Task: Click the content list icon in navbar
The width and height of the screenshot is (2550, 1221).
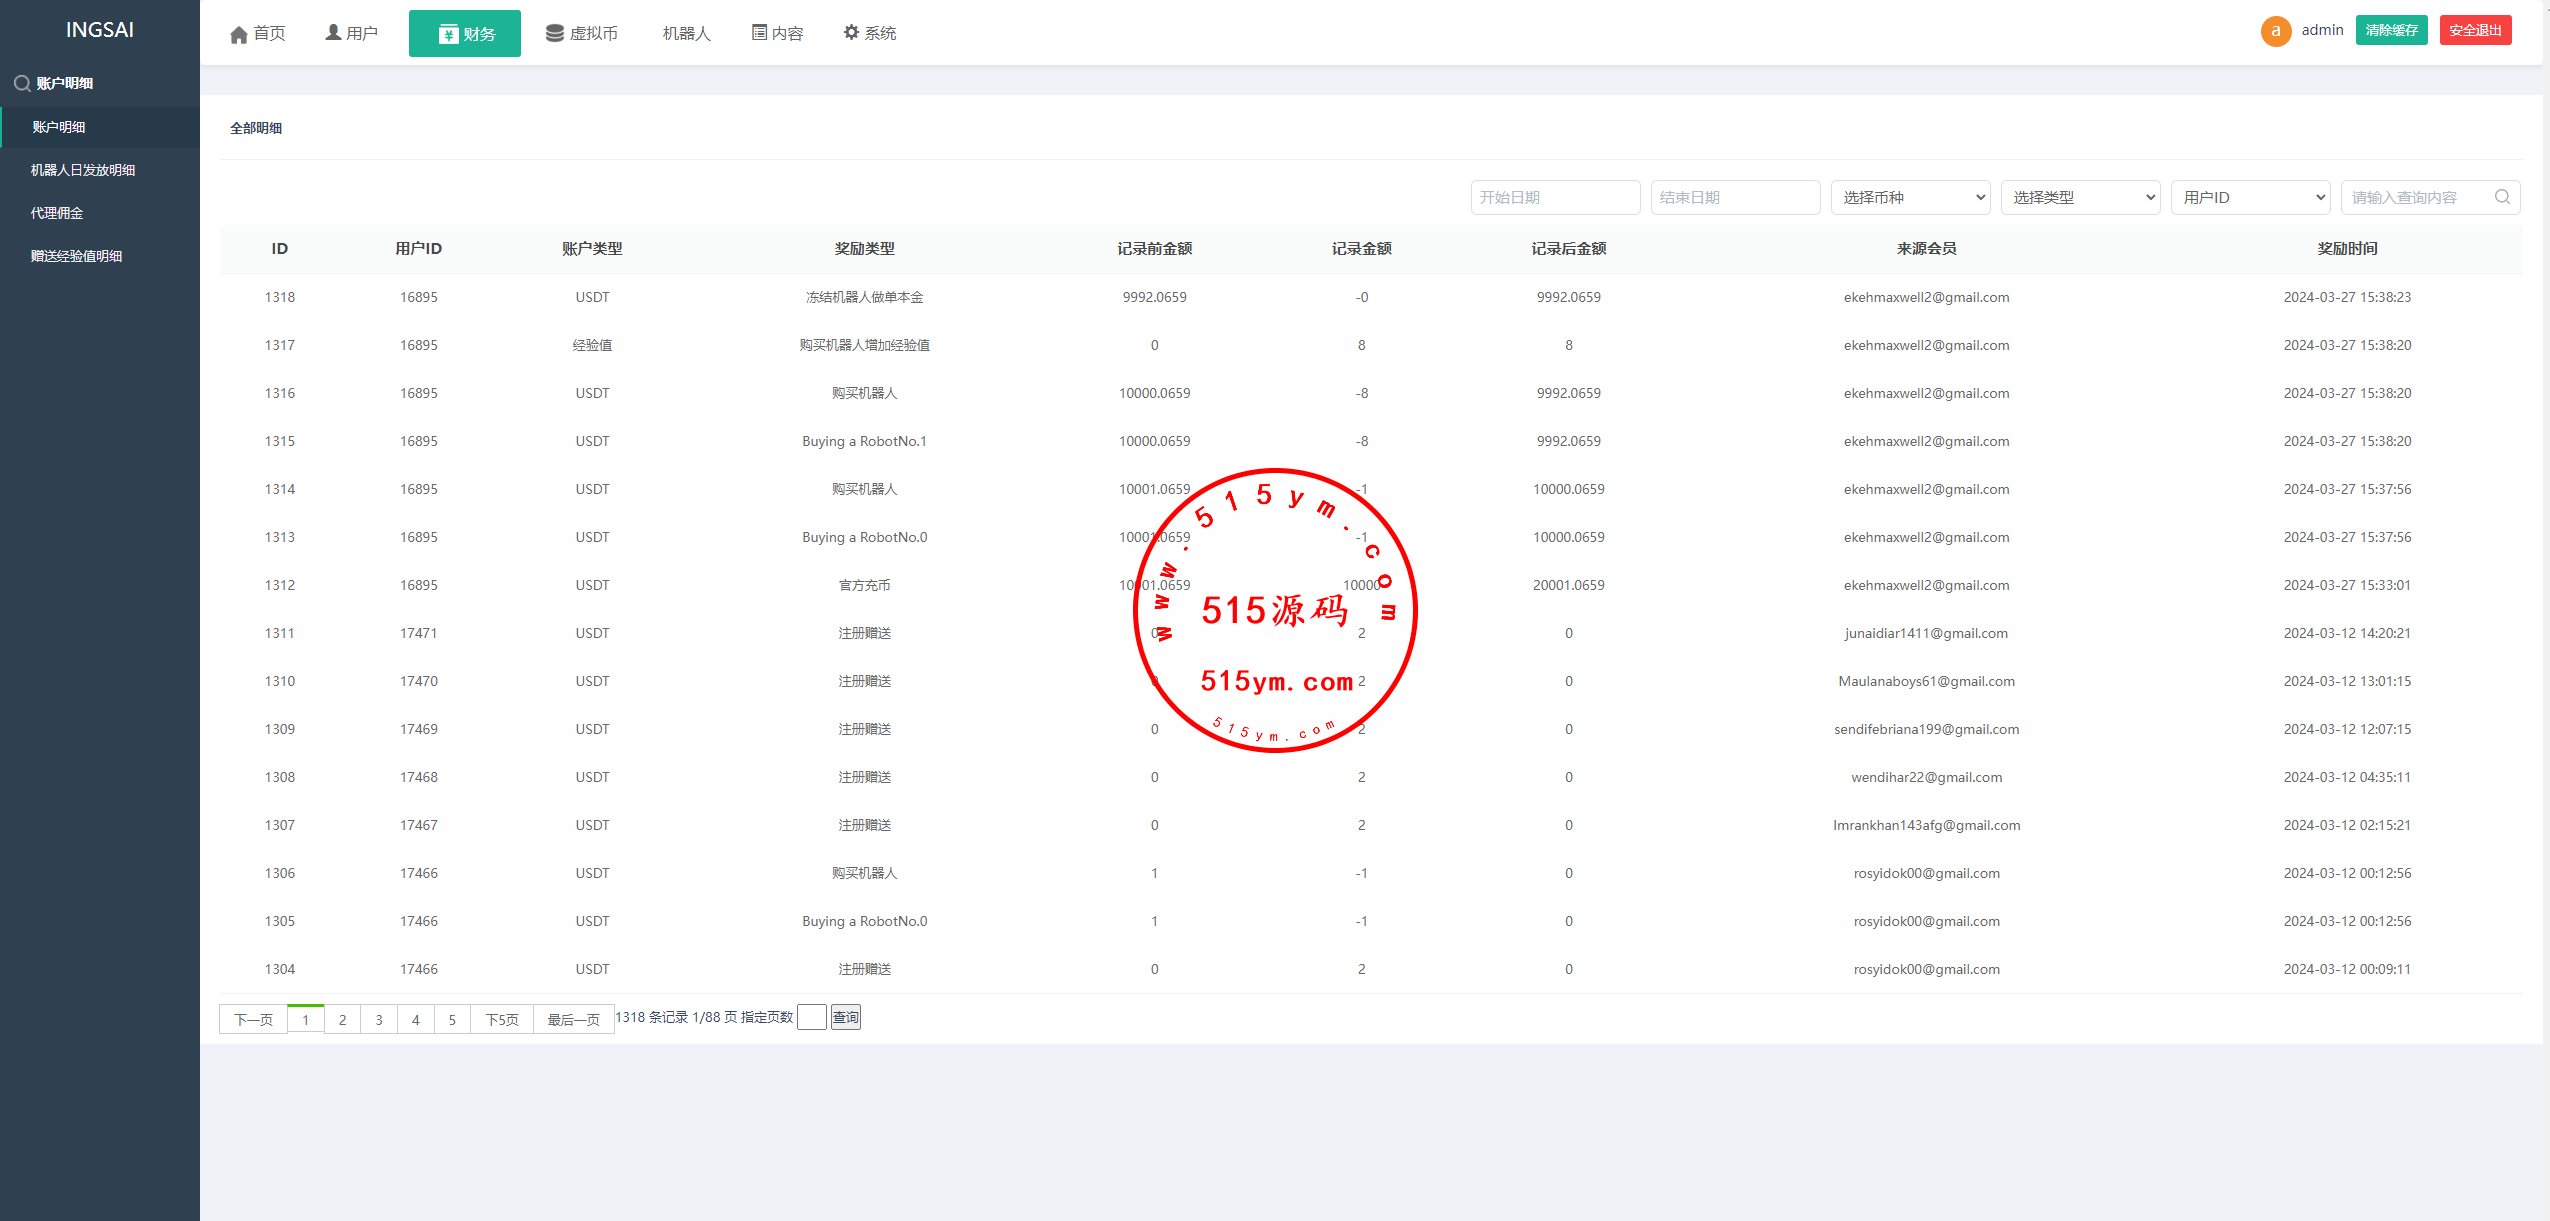Action: 759,33
